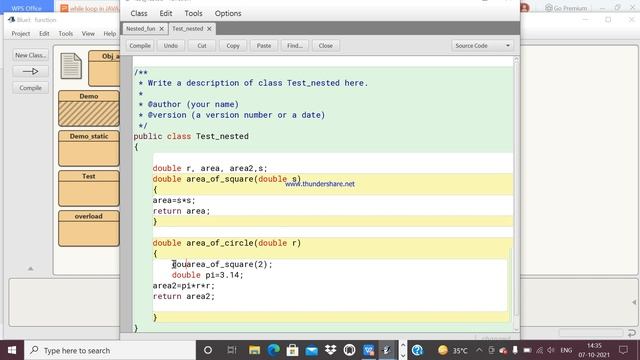Click the weather 35°C widget
The height and width of the screenshot is (360, 640).
pos(453,350)
